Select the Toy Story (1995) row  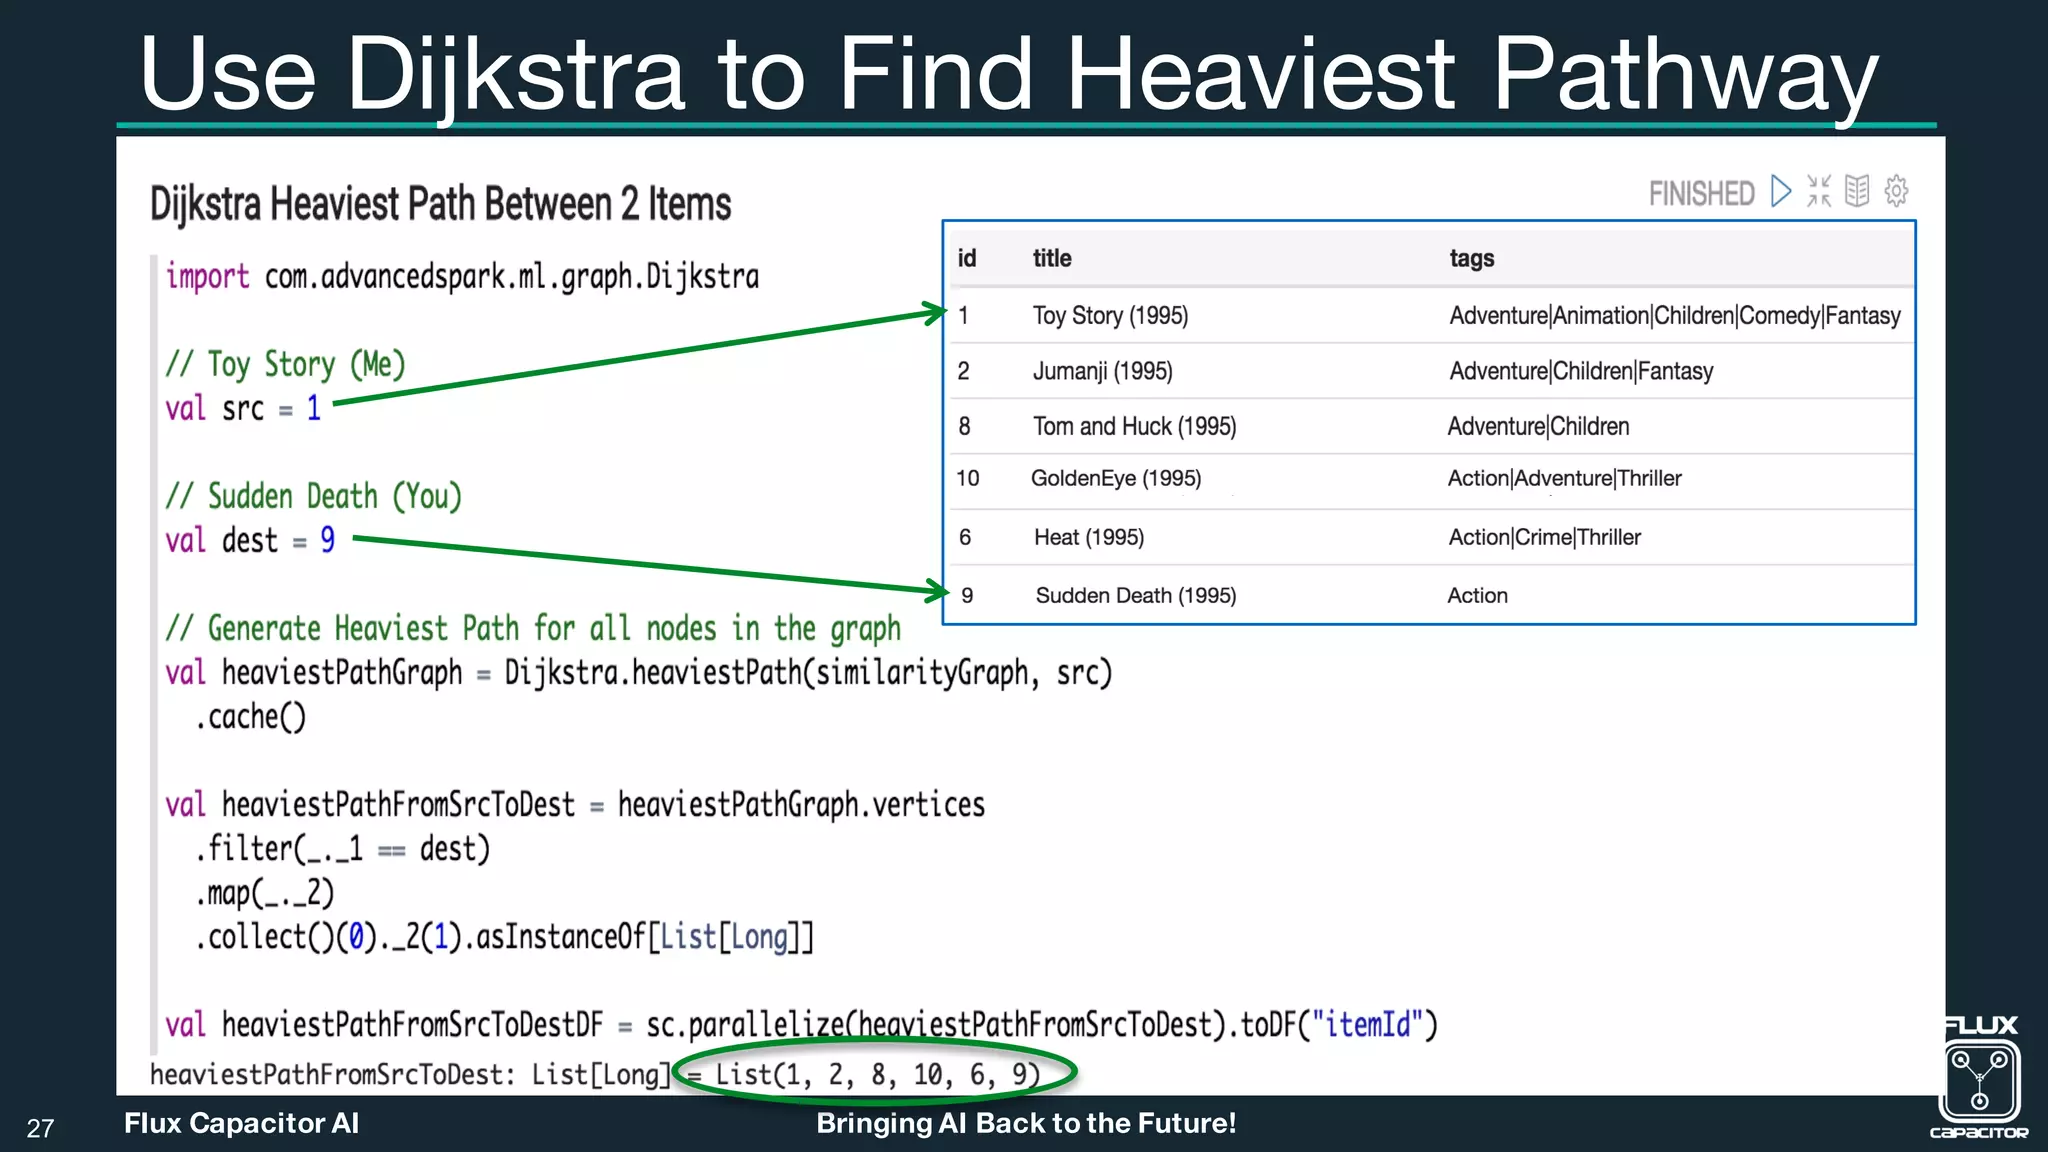pos(1110,316)
